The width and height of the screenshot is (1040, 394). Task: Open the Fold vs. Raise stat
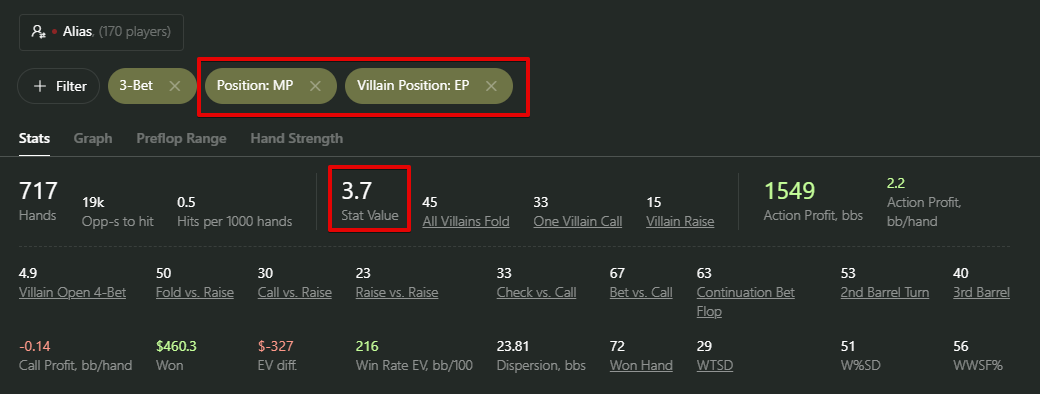pyautogui.click(x=195, y=293)
